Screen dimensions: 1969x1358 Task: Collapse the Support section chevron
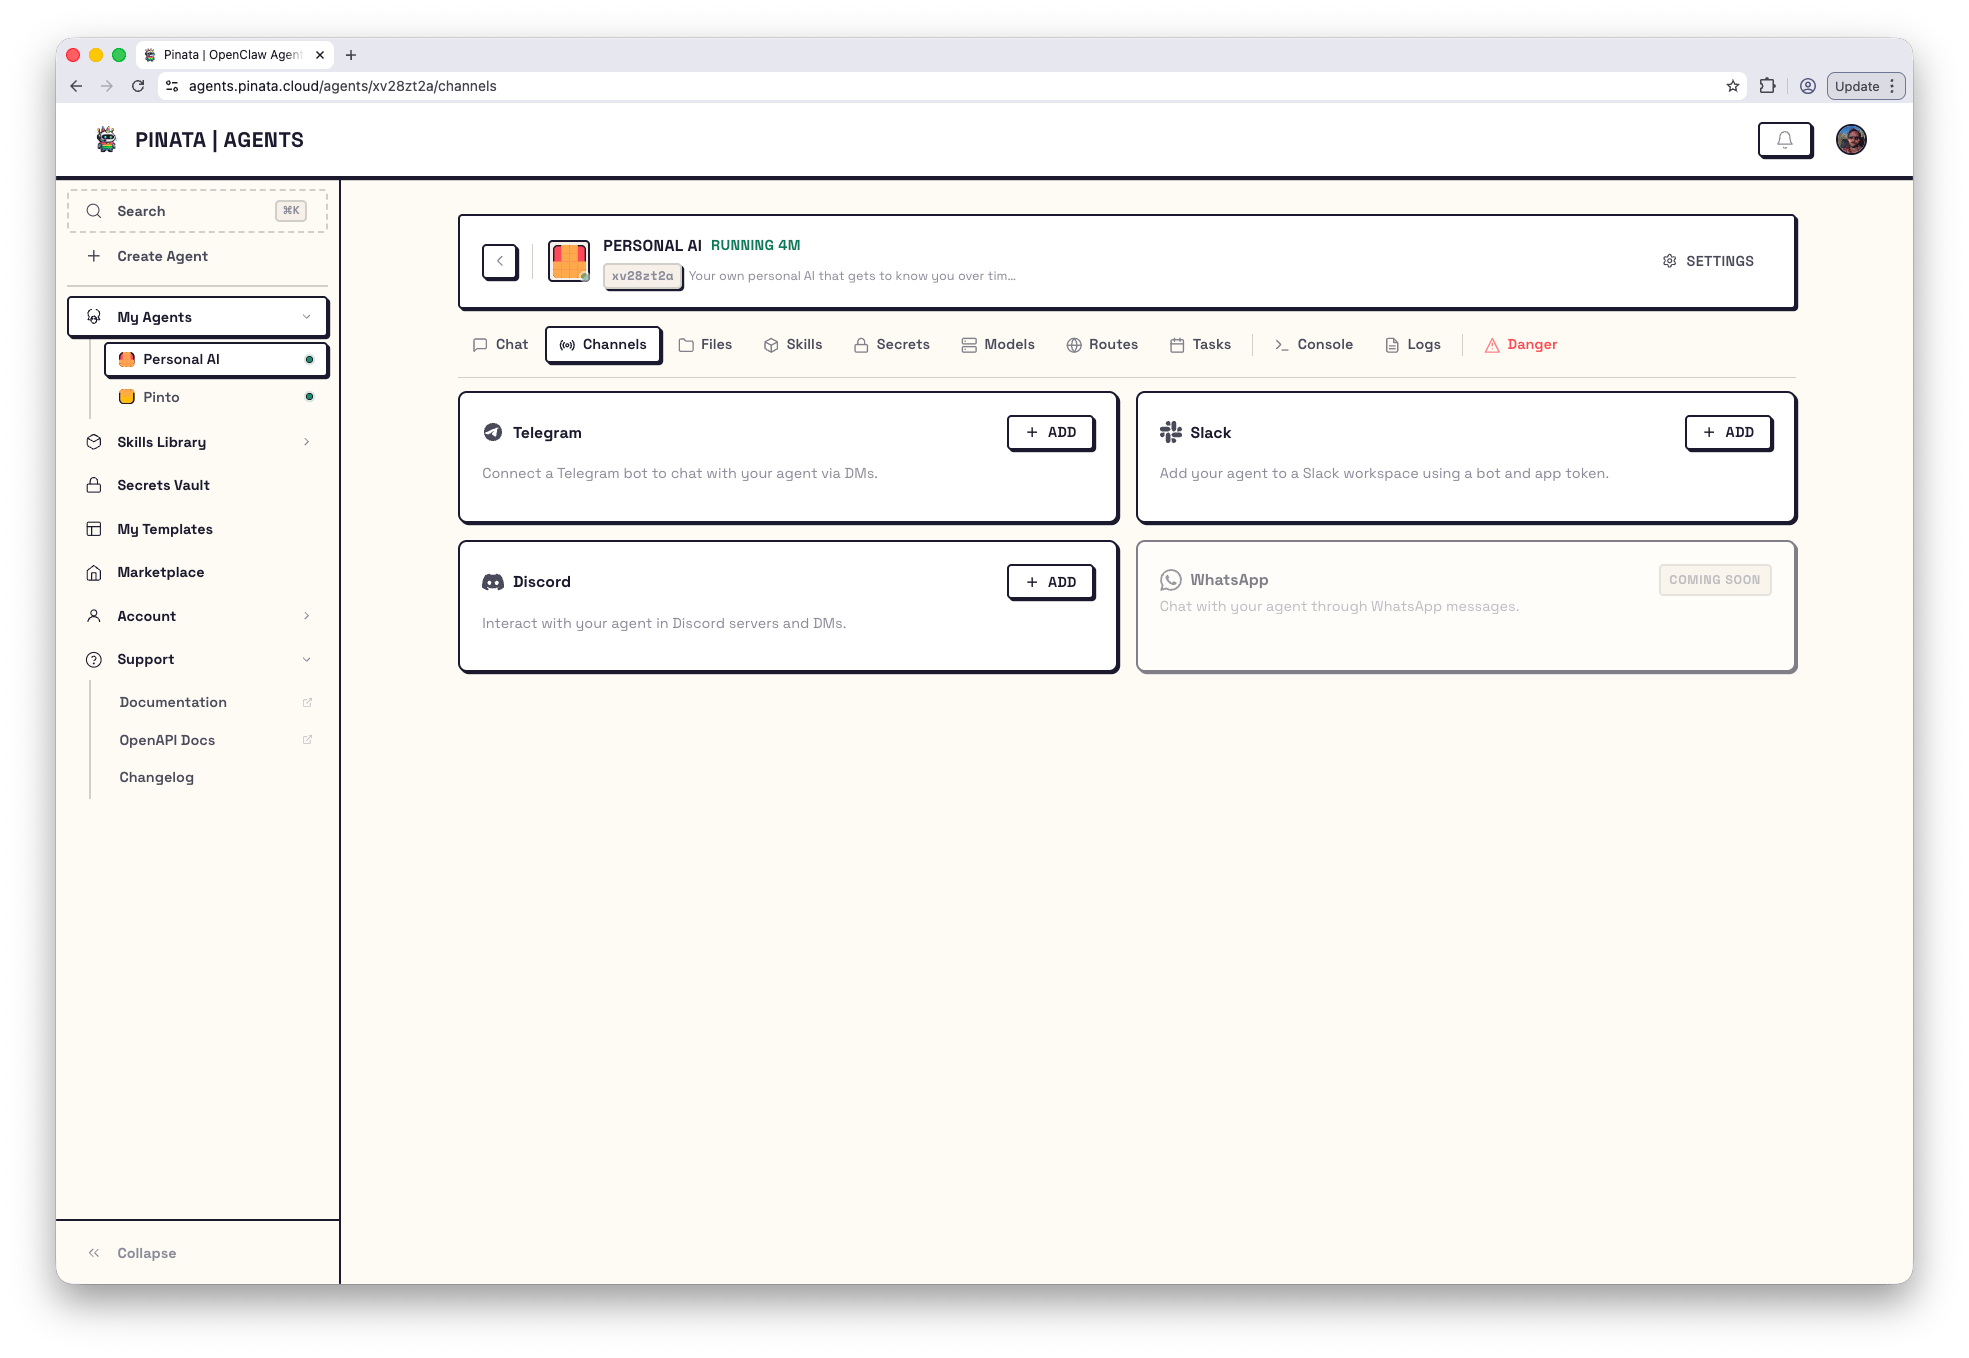pos(306,659)
